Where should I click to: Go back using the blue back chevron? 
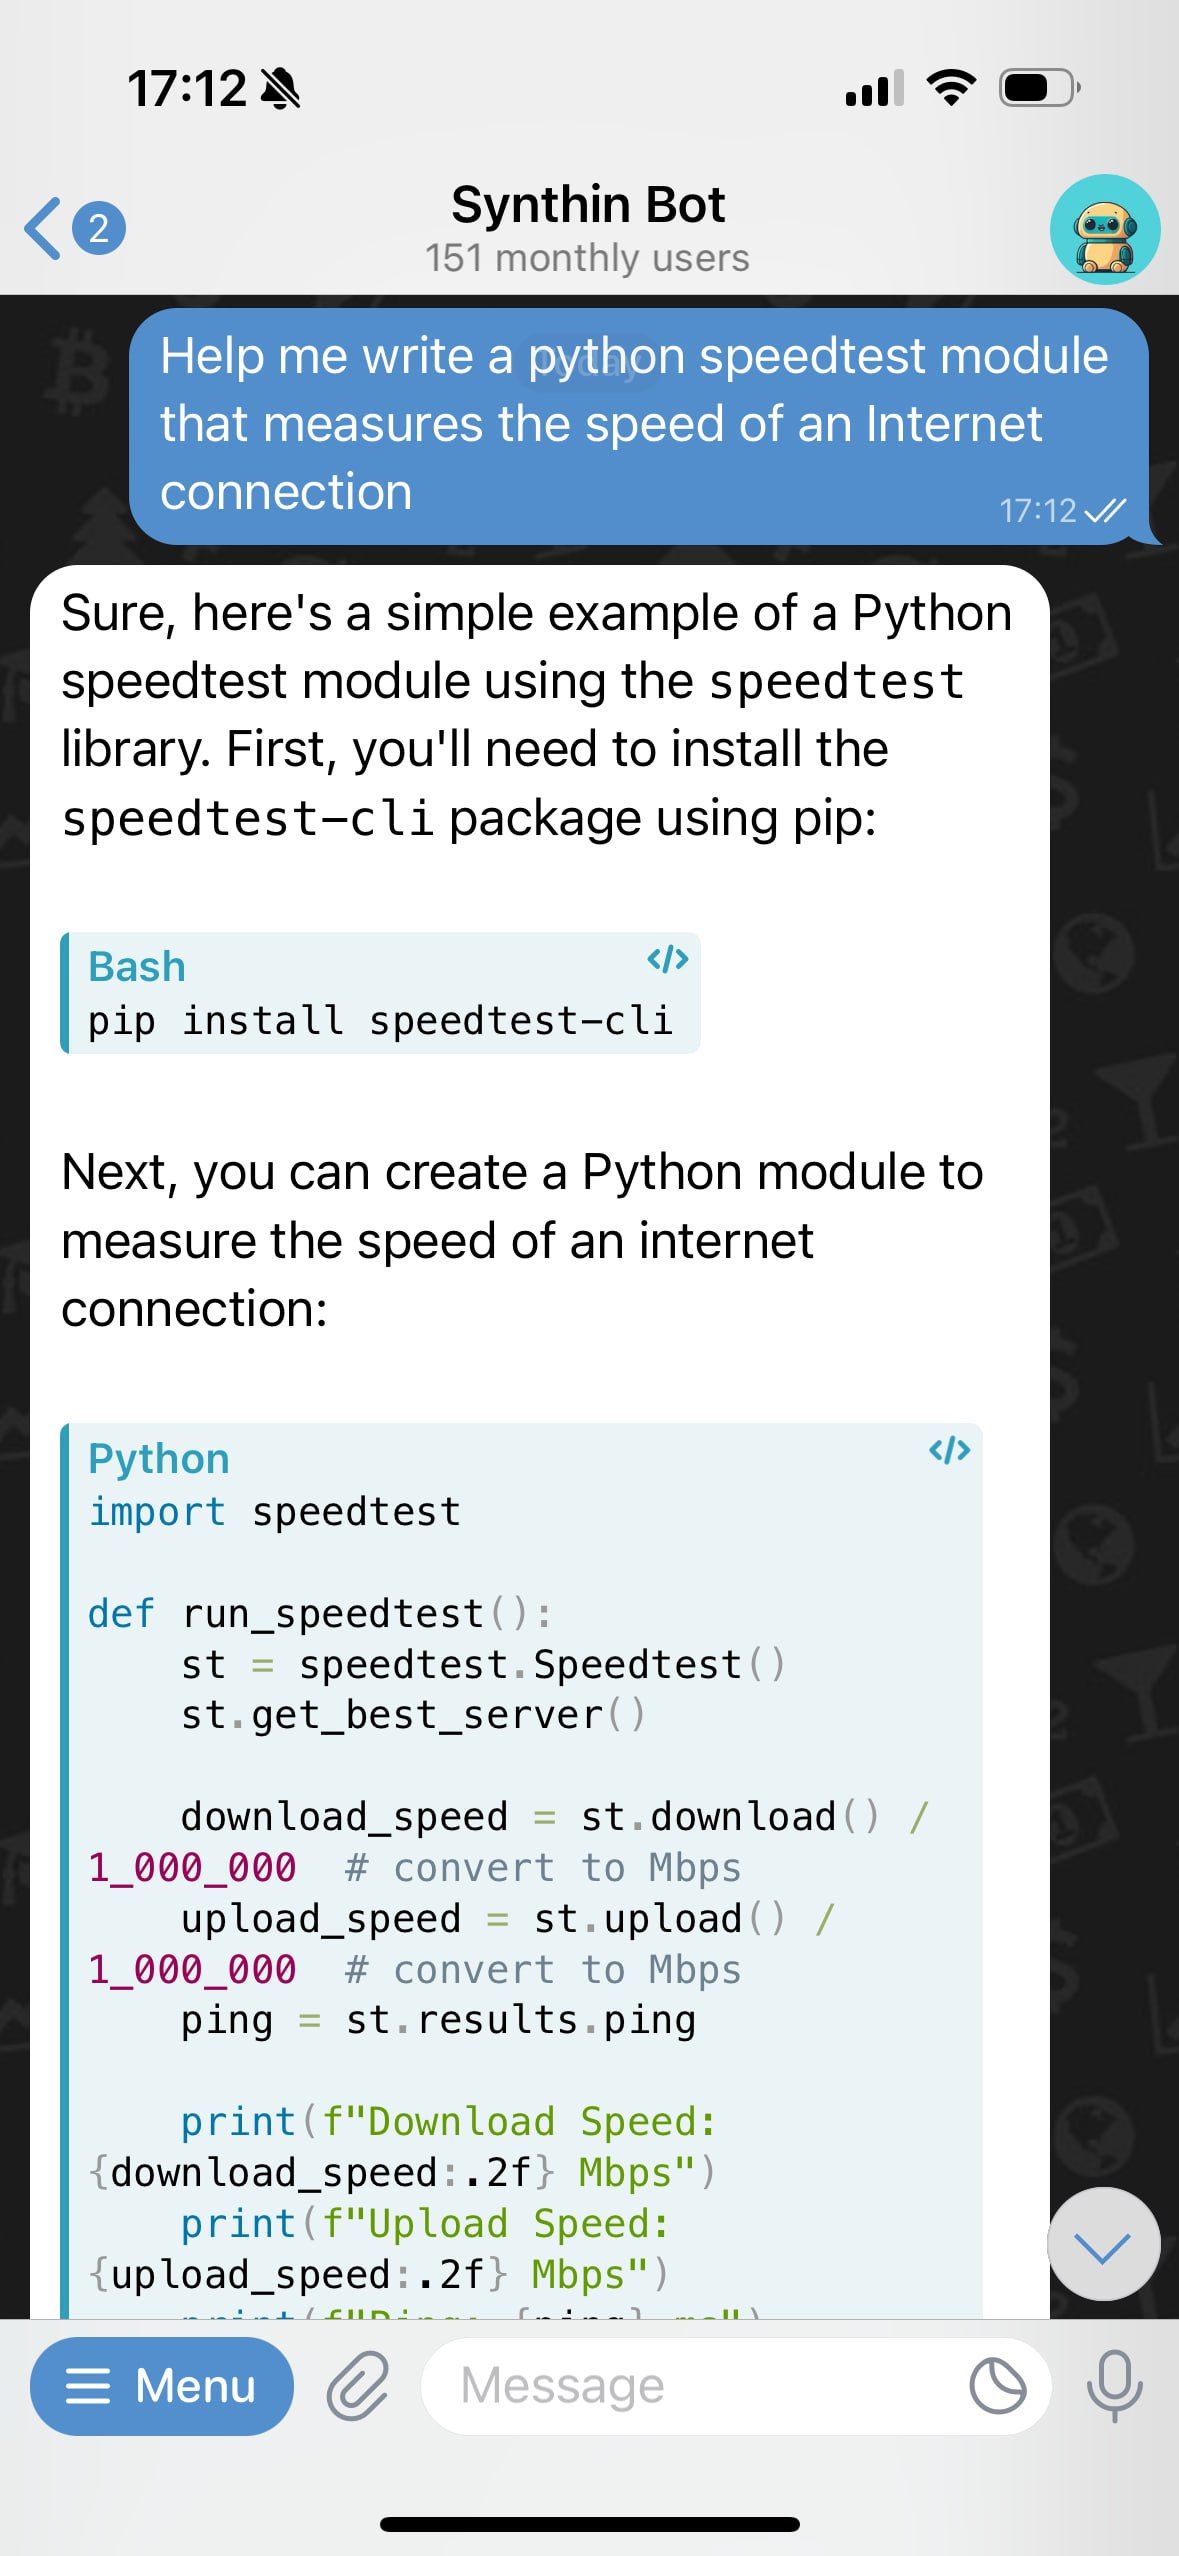(x=43, y=228)
